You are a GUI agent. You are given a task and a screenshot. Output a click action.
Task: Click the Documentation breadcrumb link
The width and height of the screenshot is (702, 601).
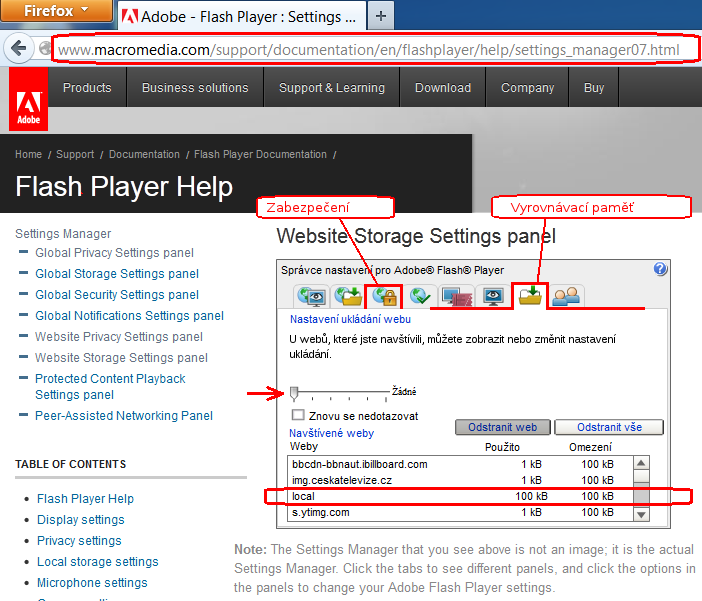pyautogui.click(x=144, y=155)
